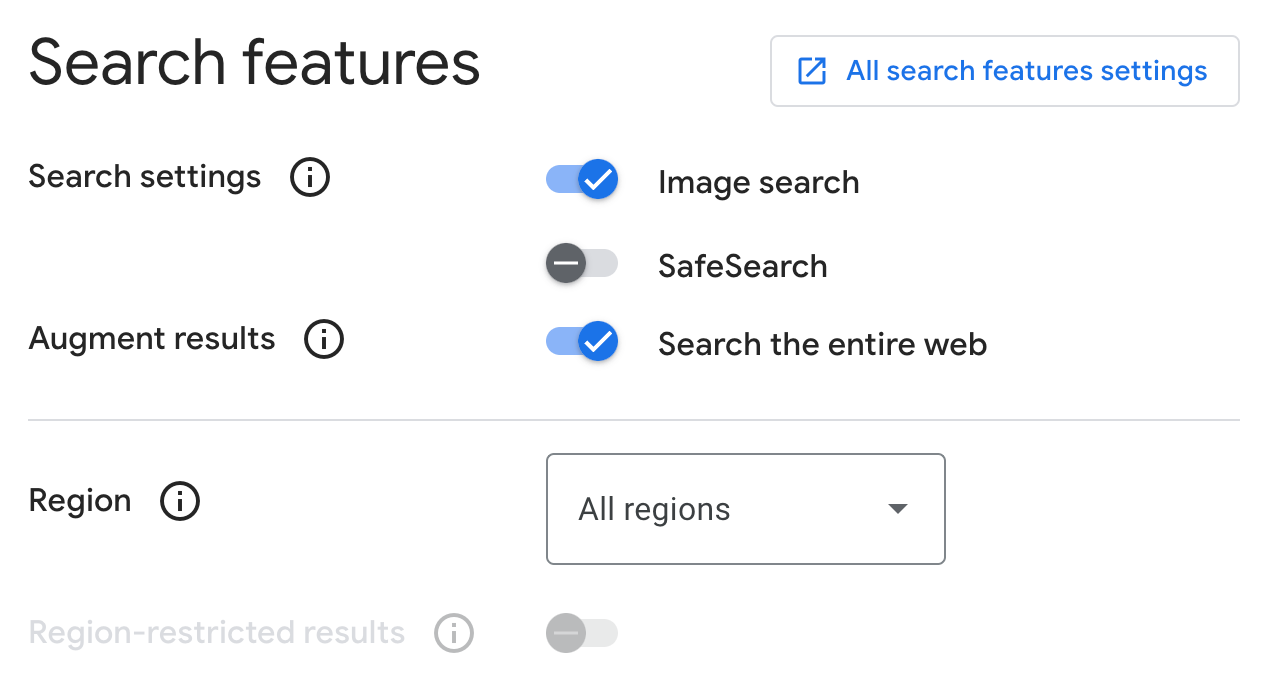Screen dimensions: 1272x688
Task: Click the Search features heading
Action: pos(254,62)
